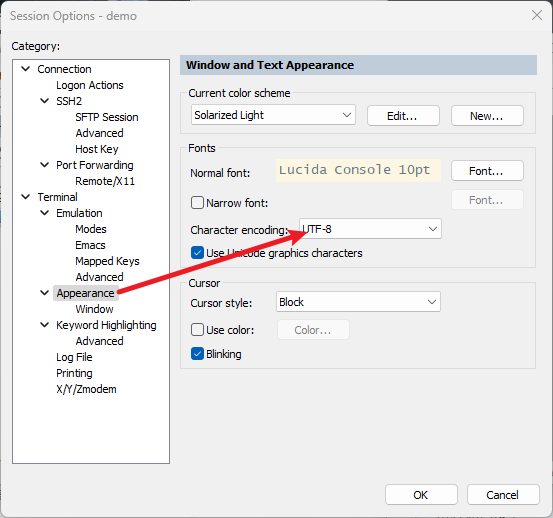Click New... to create a color scheme
Screen dimensions: 553x518
[x=487, y=116]
